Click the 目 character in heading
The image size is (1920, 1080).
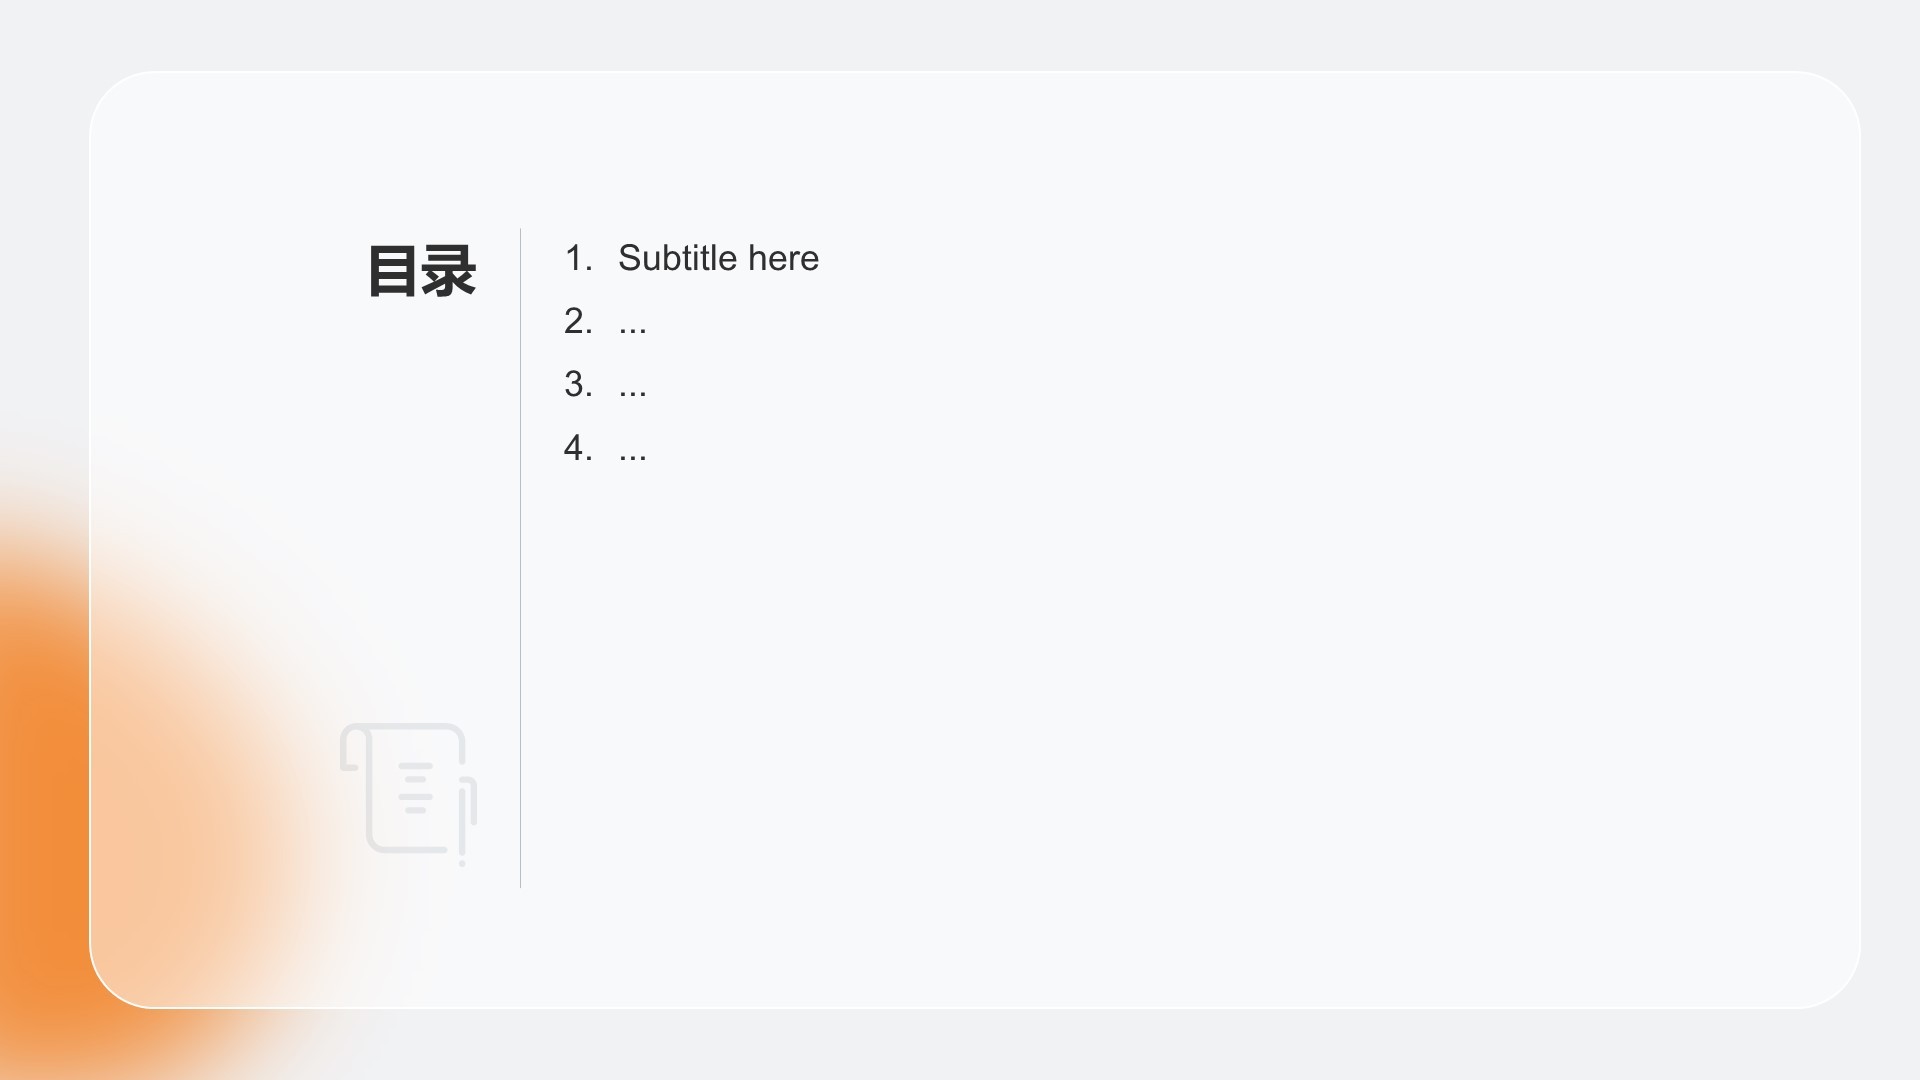coord(393,271)
